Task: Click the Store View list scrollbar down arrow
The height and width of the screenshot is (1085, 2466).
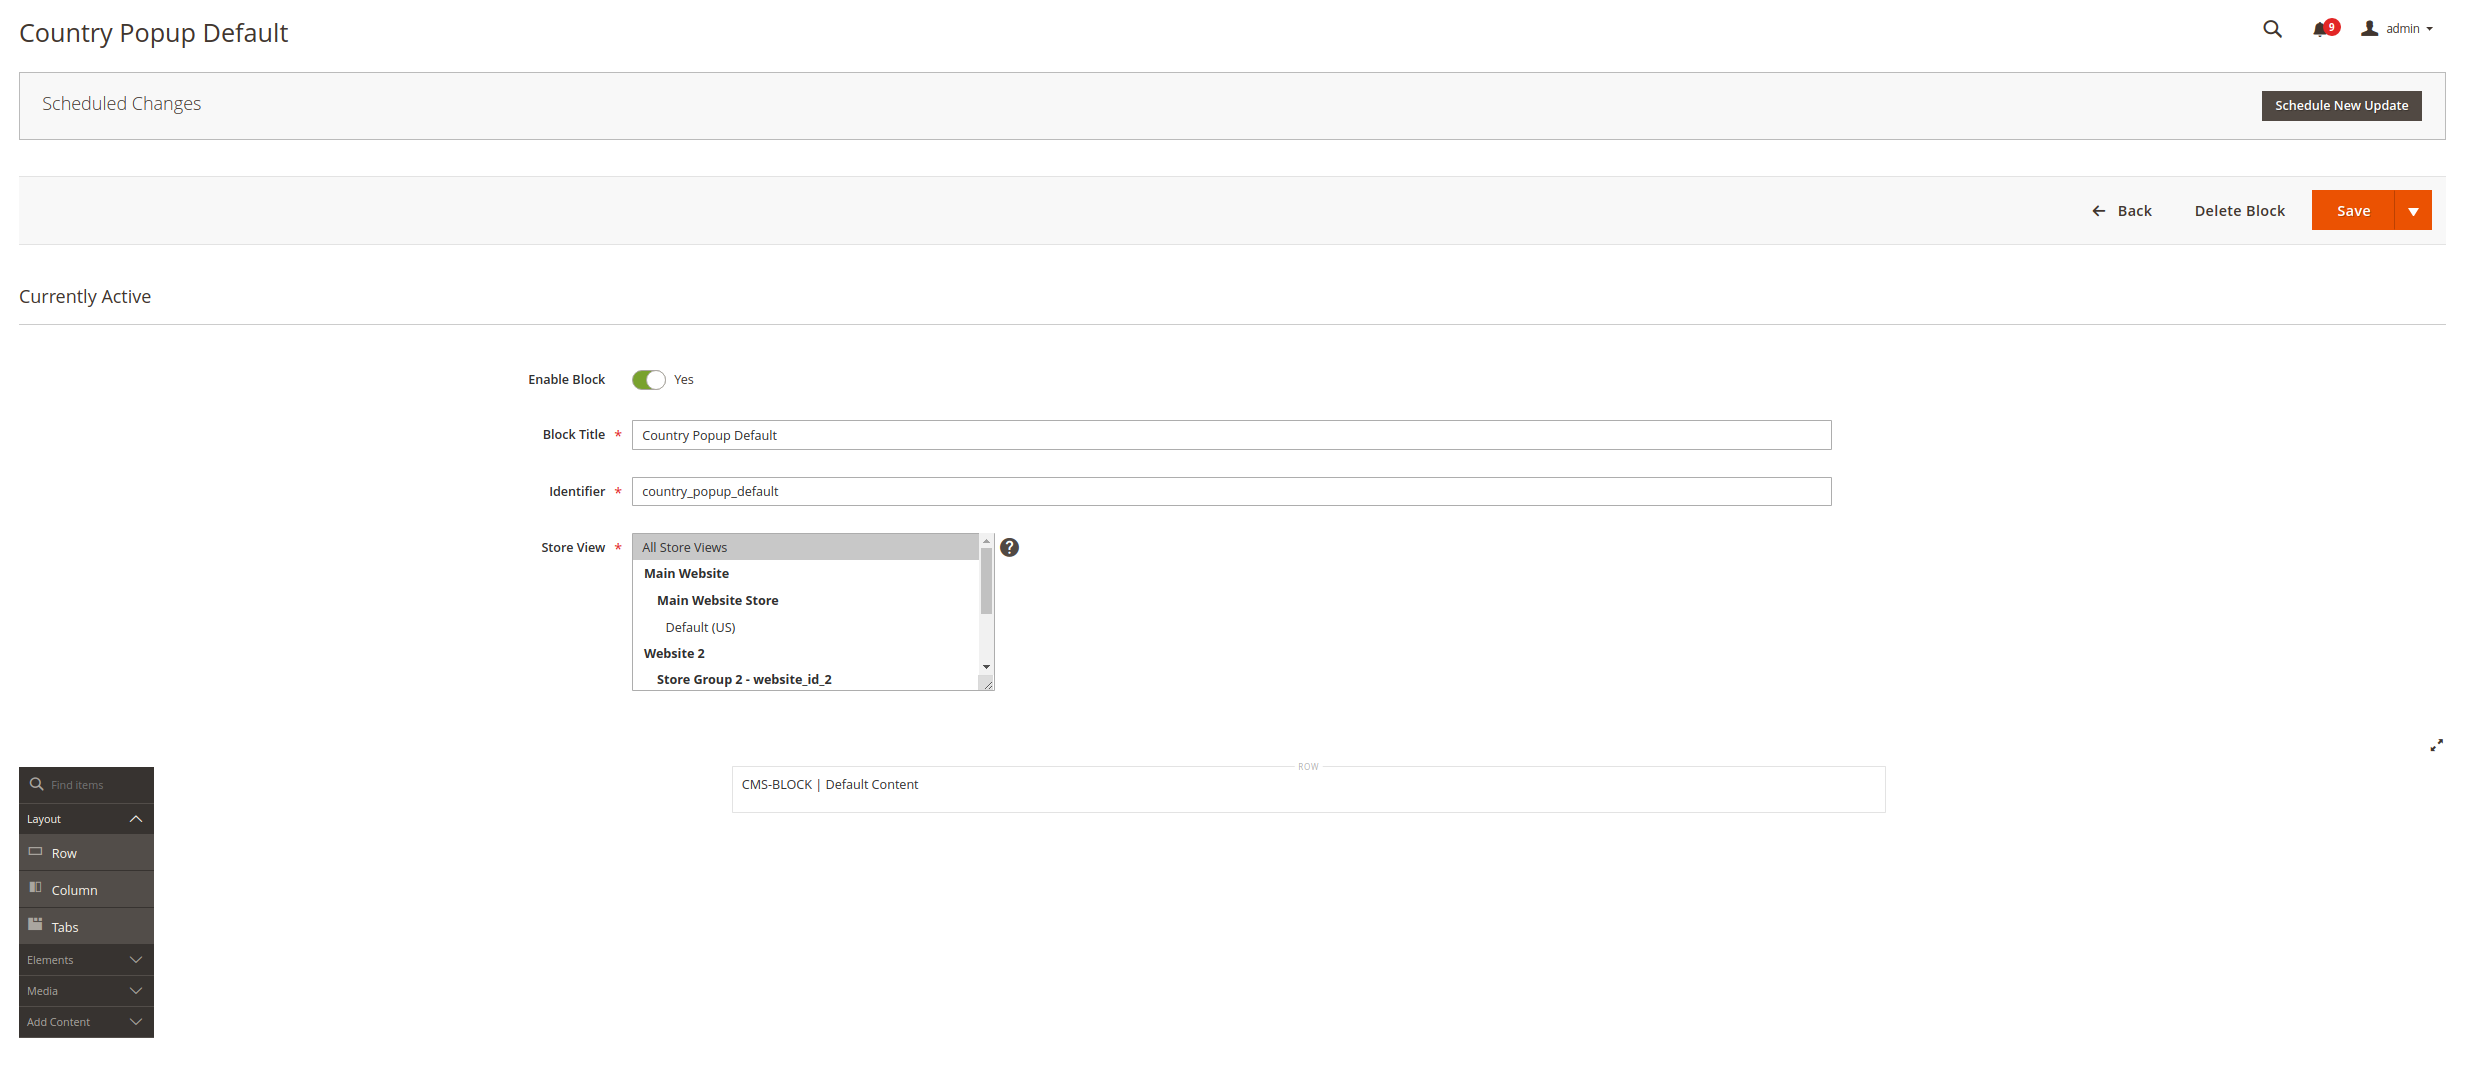Action: tap(986, 667)
